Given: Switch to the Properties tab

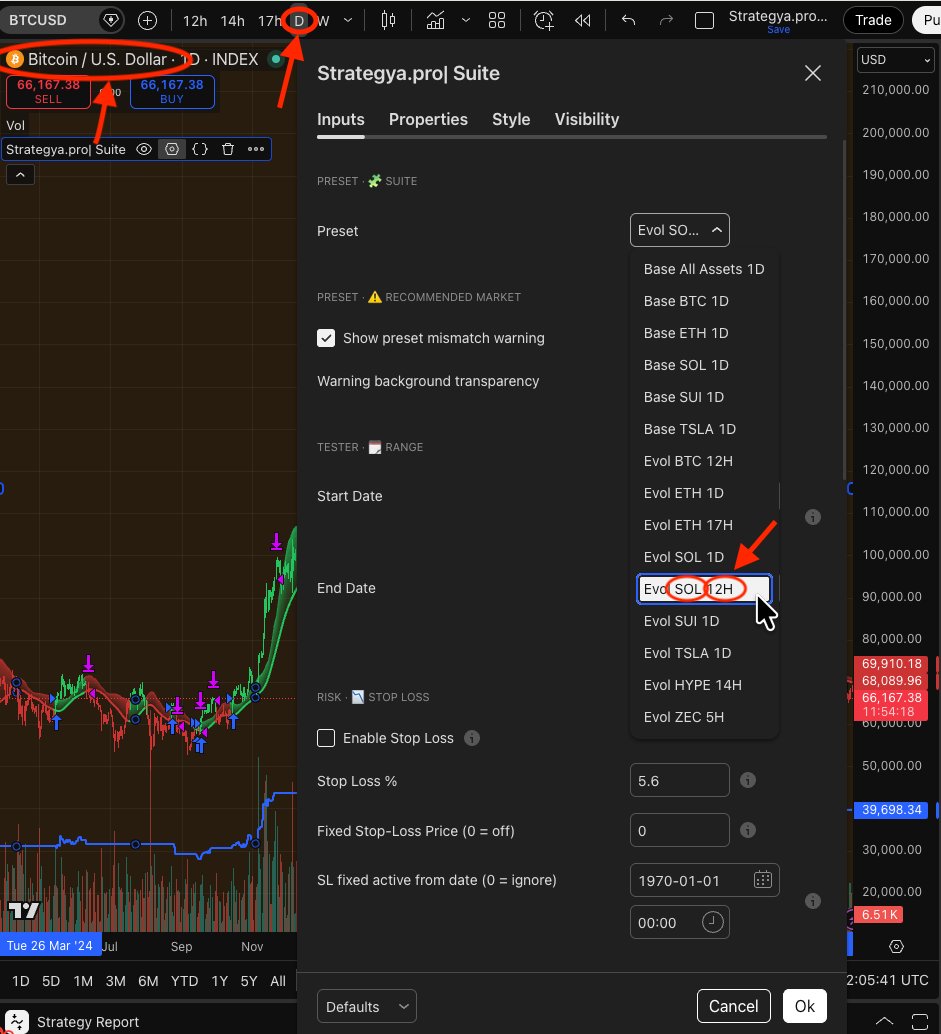Looking at the screenshot, I should click(x=428, y=119).
